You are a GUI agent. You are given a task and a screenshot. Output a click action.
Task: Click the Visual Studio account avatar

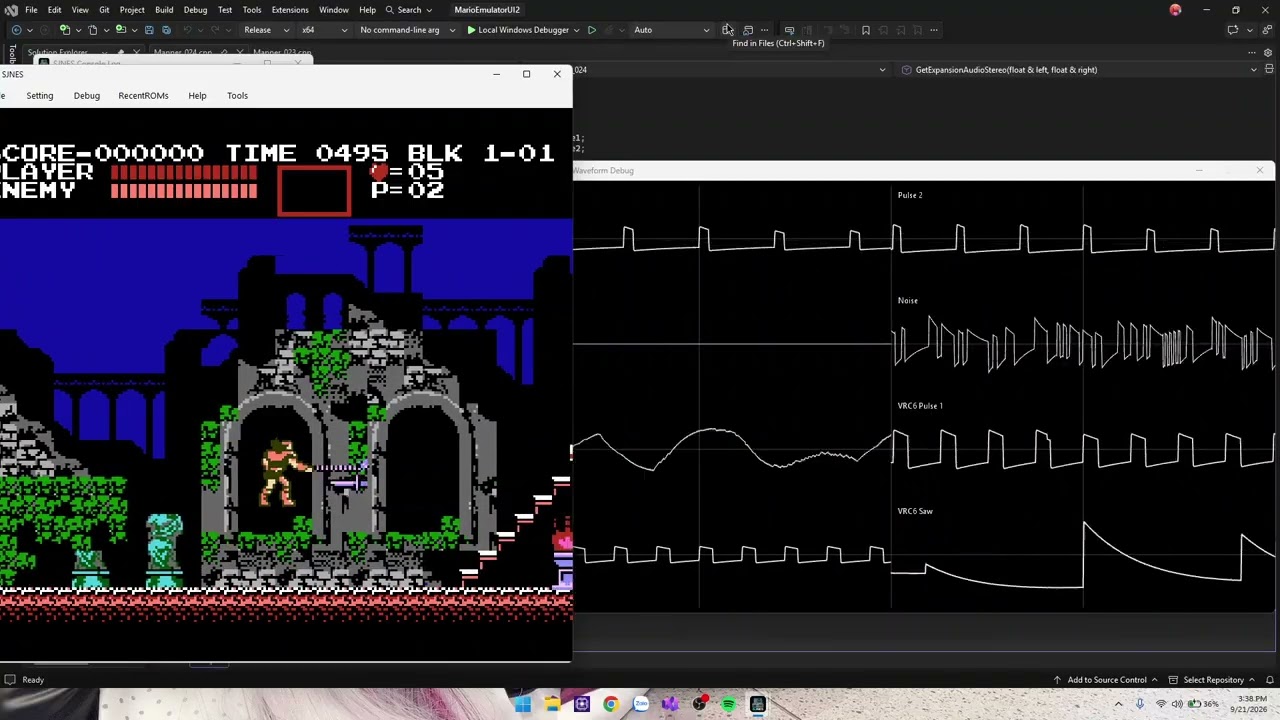coord(1175,10)
